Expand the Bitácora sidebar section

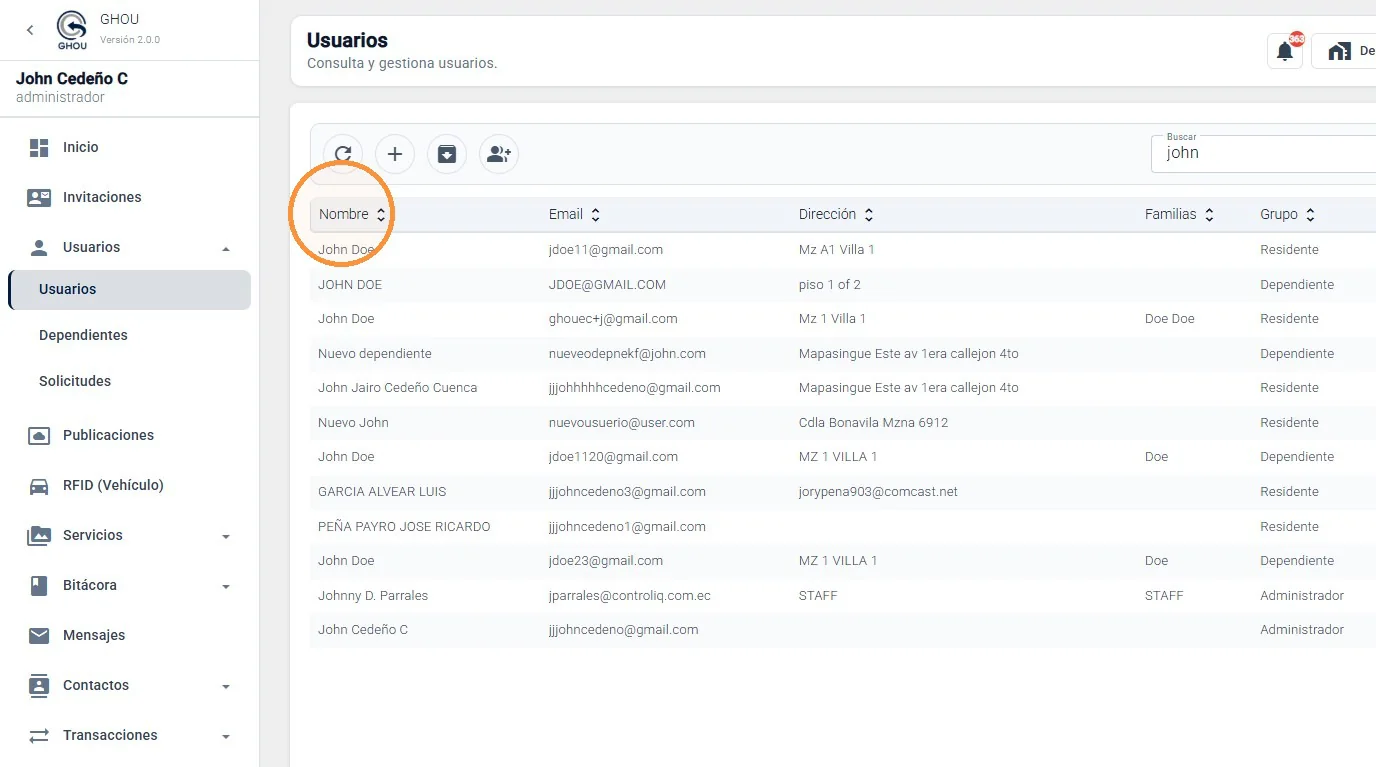point(226,586)
